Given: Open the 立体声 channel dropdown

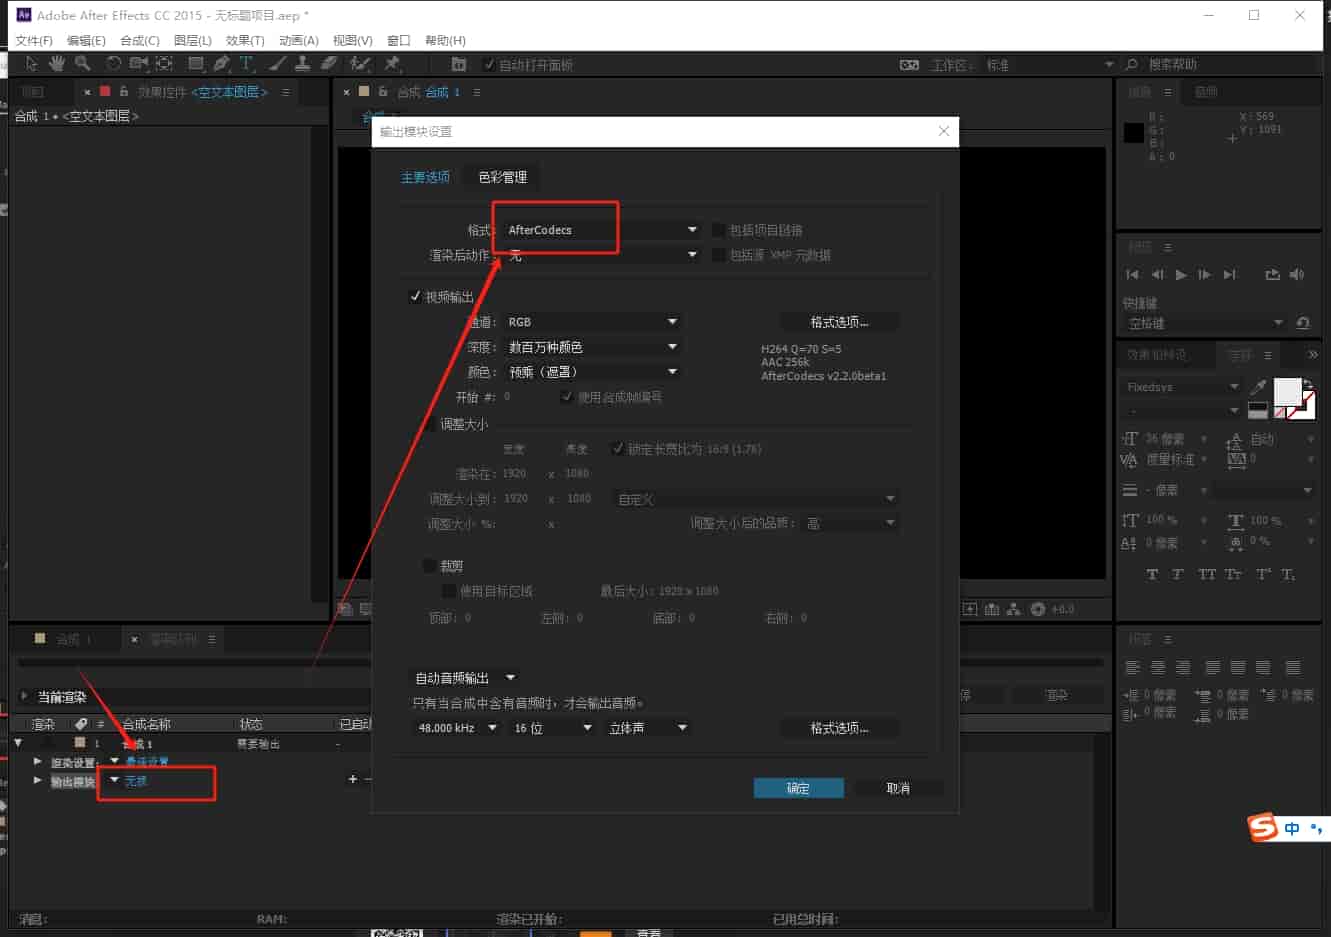Looking at the screenshot, I should coord(647,727).
